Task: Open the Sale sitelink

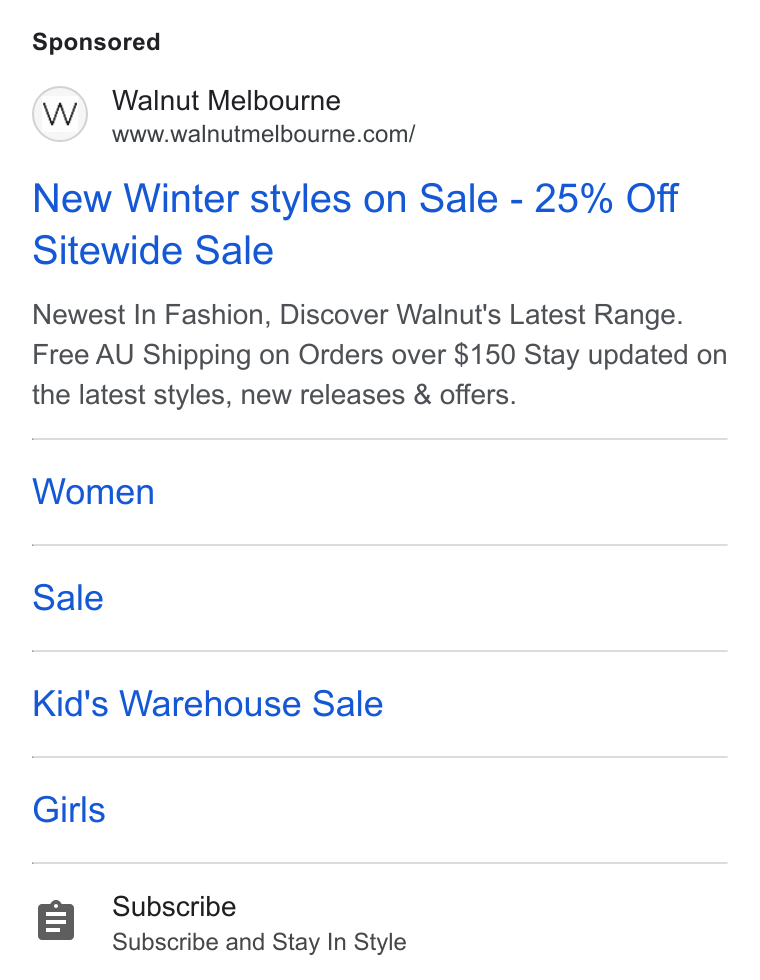Action: (68, 598)
